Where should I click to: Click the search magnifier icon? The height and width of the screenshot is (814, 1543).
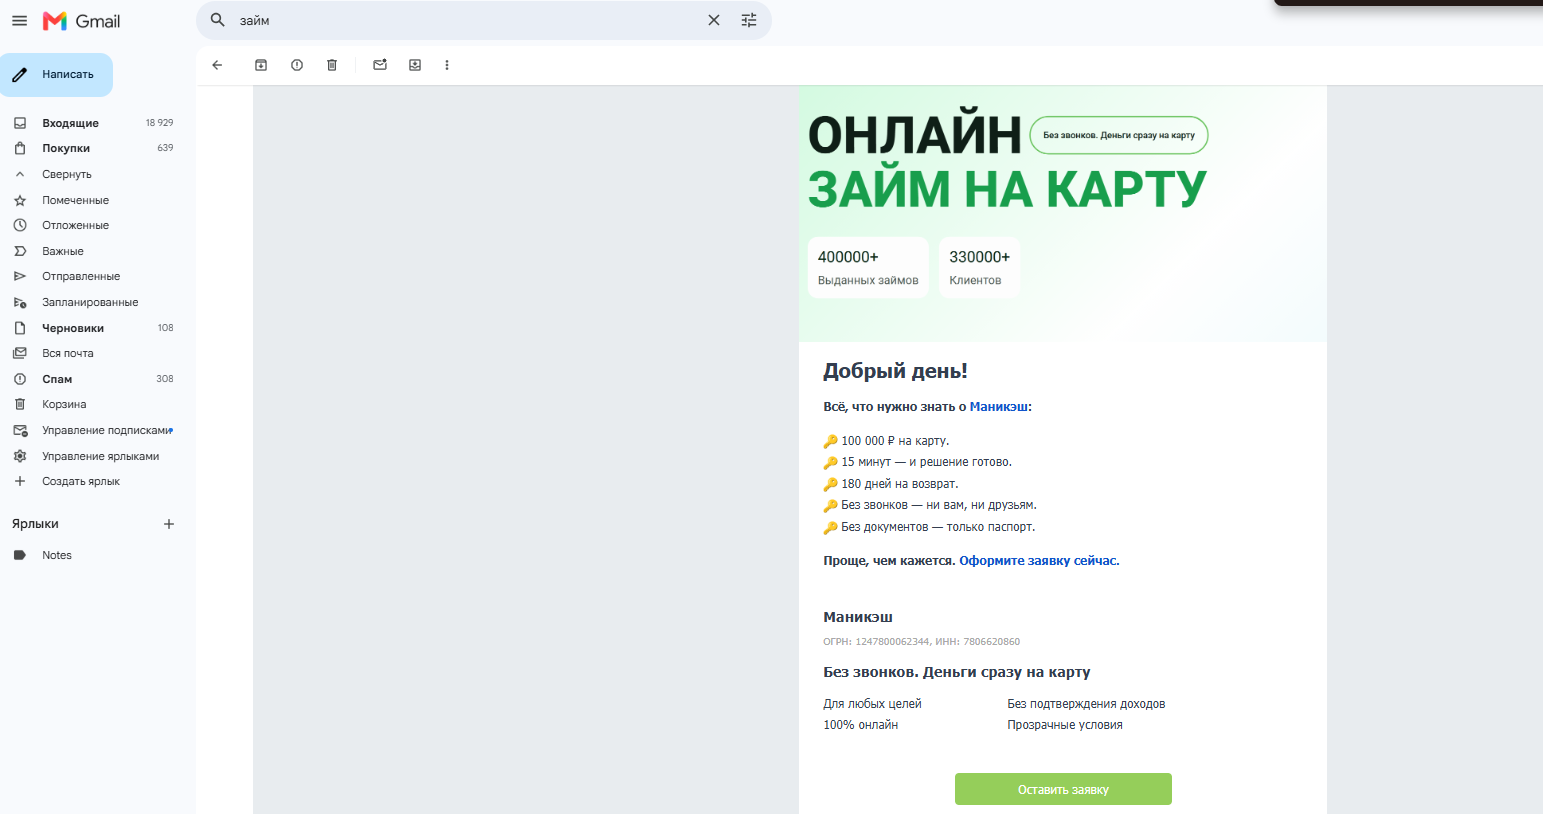(218, 20)
